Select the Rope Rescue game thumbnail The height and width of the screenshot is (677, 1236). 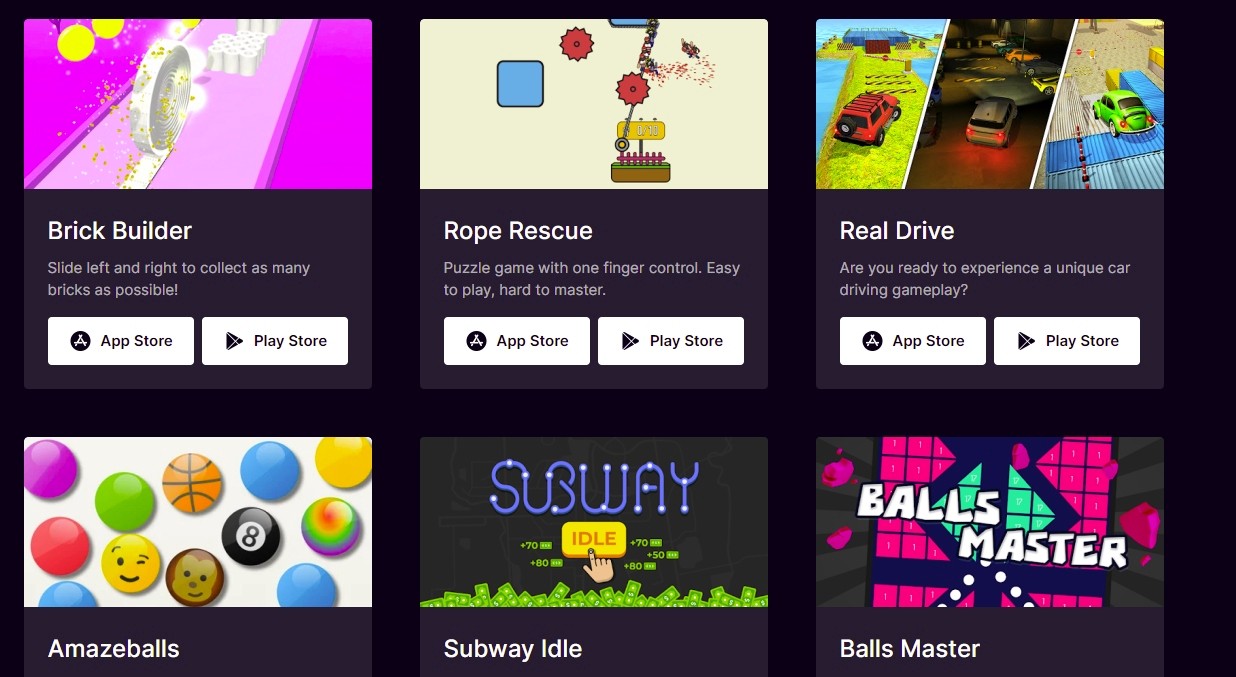click(594, 104)
